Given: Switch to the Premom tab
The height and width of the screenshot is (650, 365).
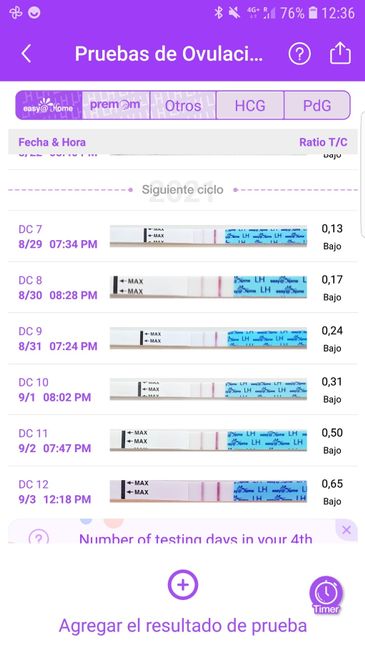Looking at the screenshot, I should pos(116,105).
